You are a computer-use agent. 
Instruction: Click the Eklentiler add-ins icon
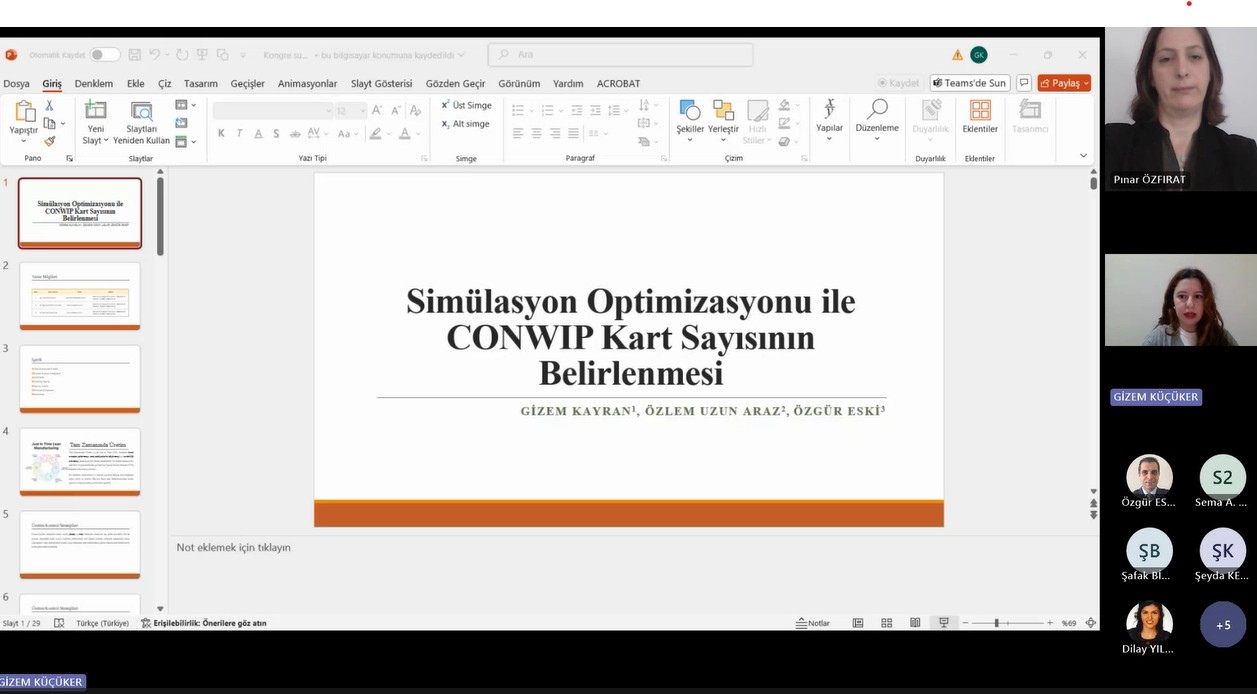coord(980,112)
